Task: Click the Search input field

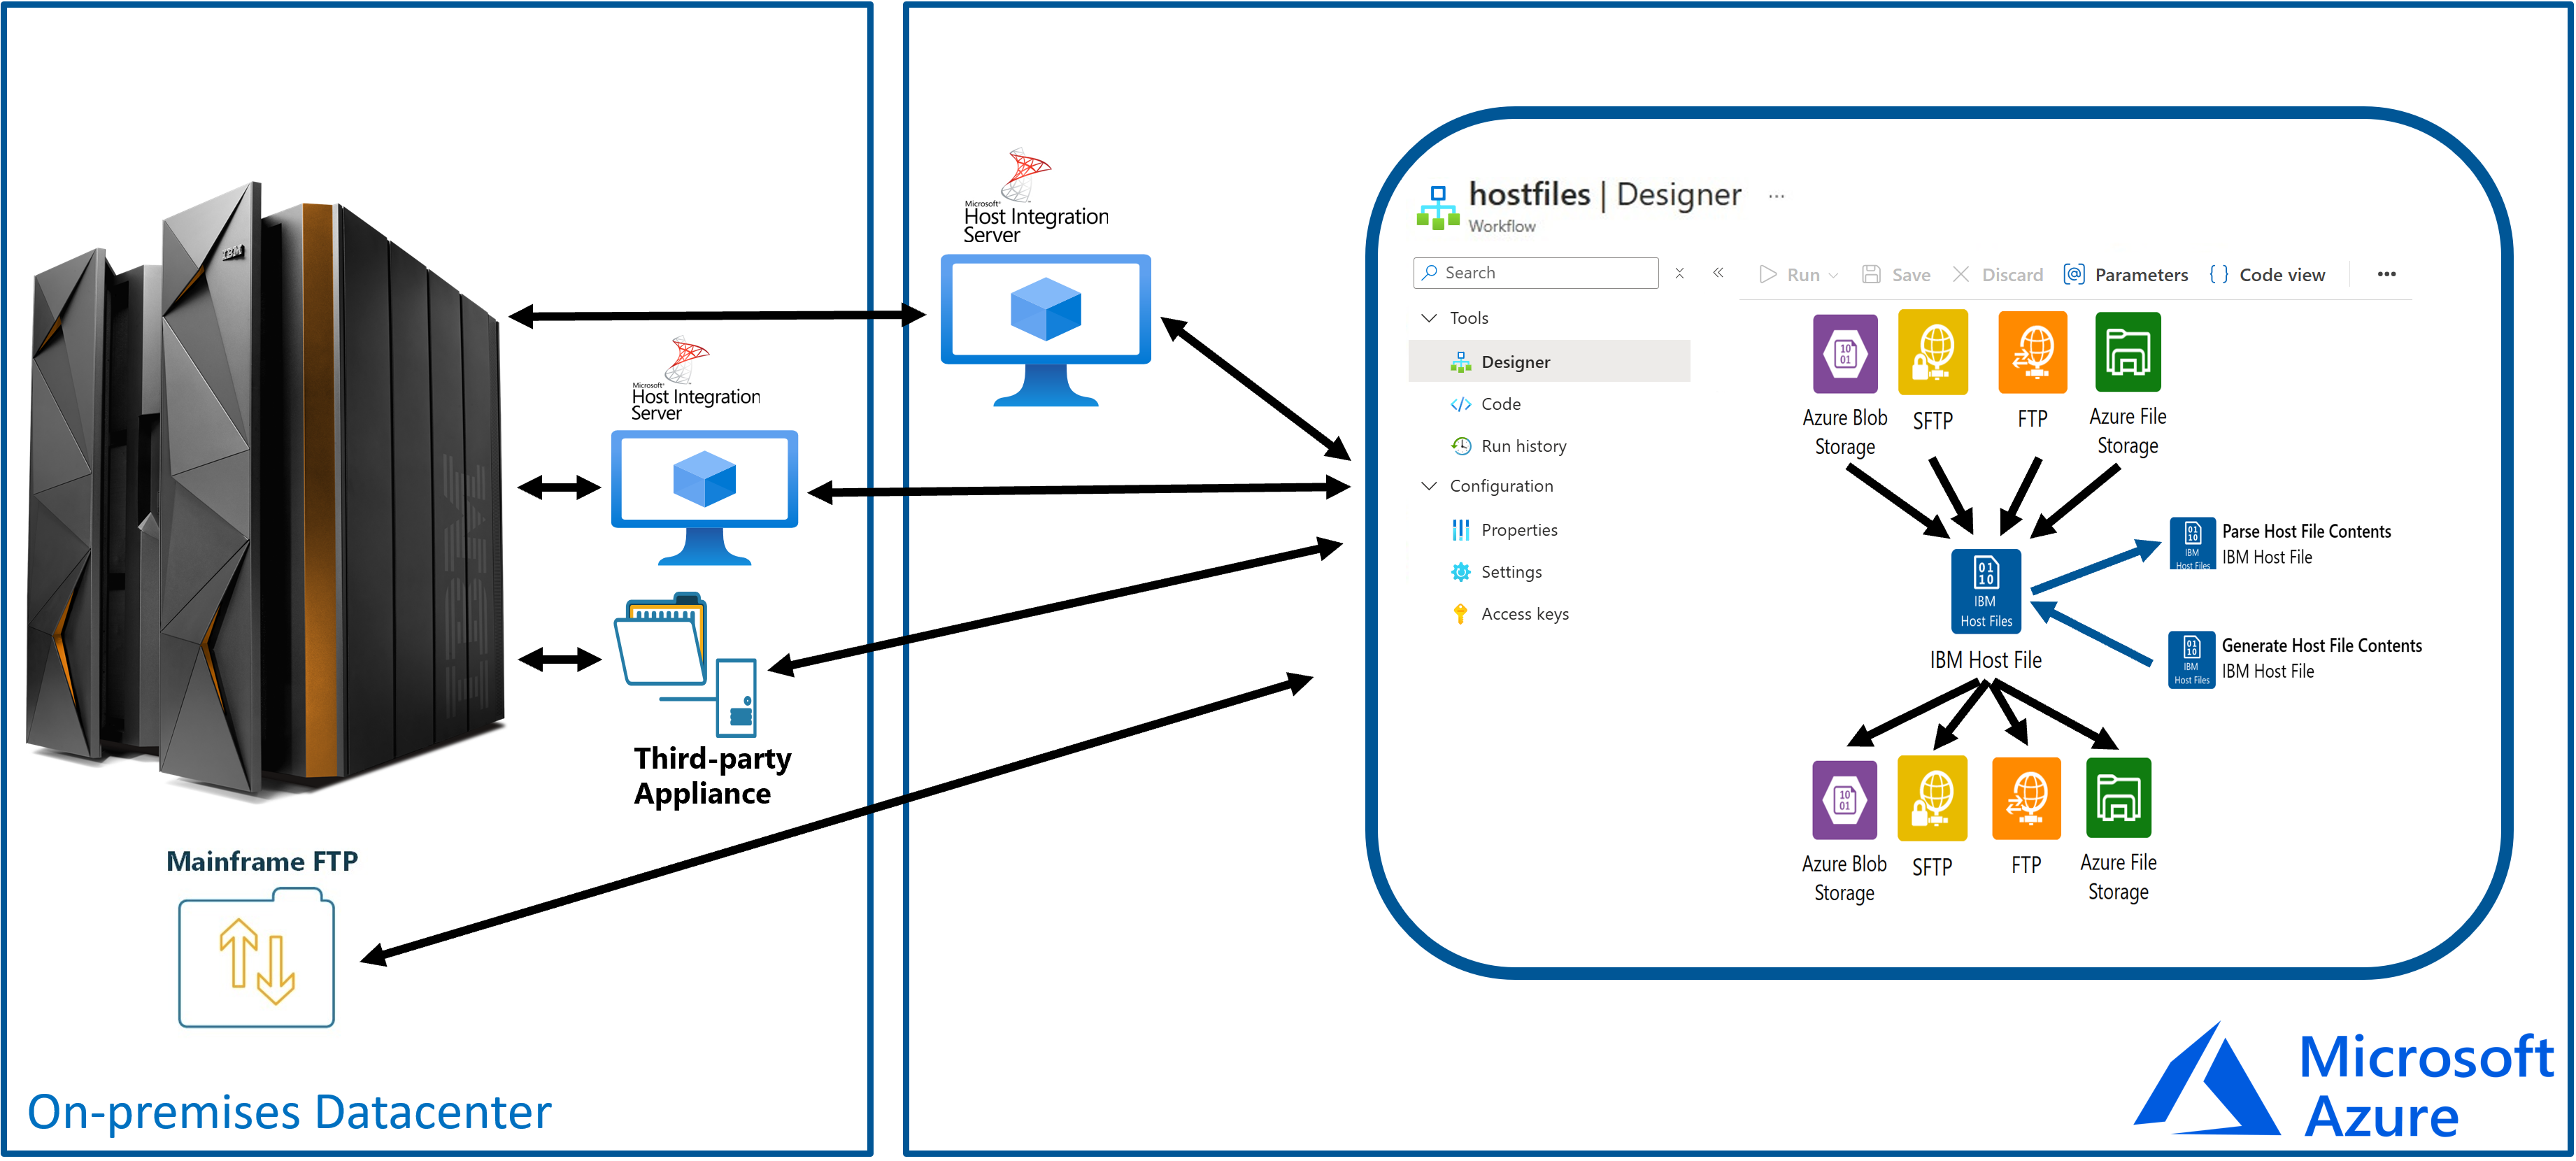Action: (1535, 273)
